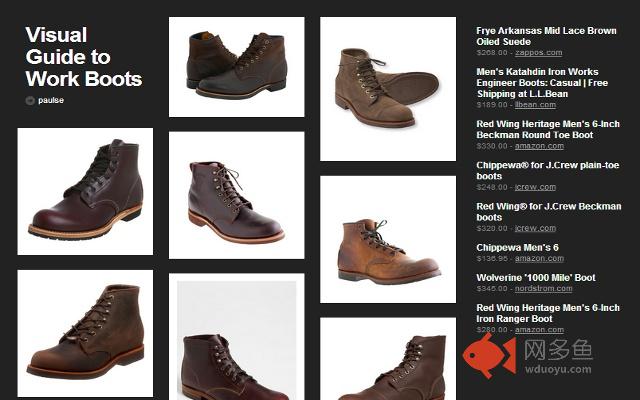Follow the nordstrom.com link
This screenshot has width=640, height=400.
coord(543,289)
